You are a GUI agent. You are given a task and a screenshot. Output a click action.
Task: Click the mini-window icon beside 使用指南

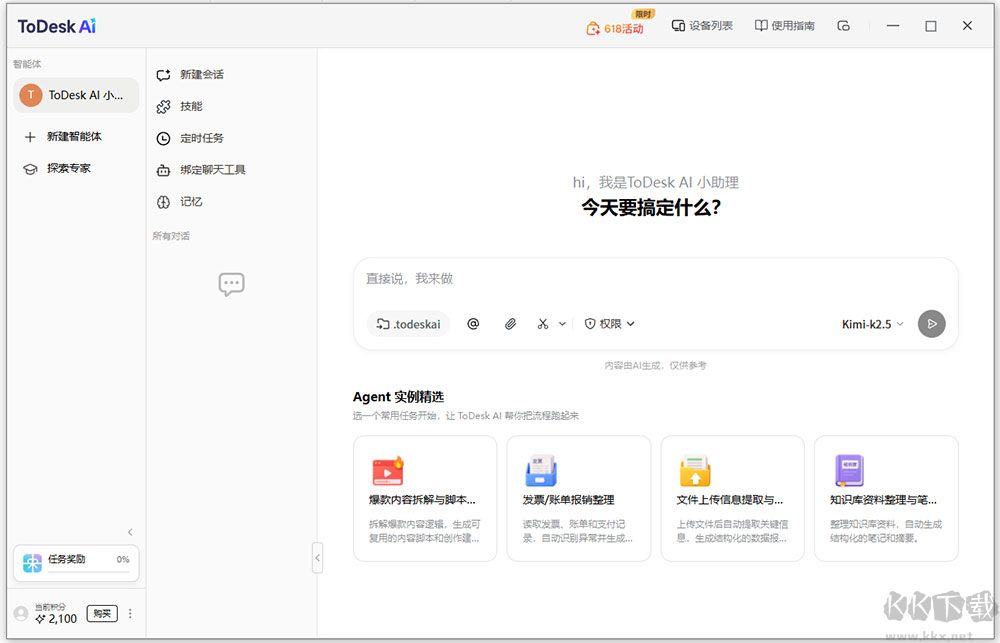[843, 26]
